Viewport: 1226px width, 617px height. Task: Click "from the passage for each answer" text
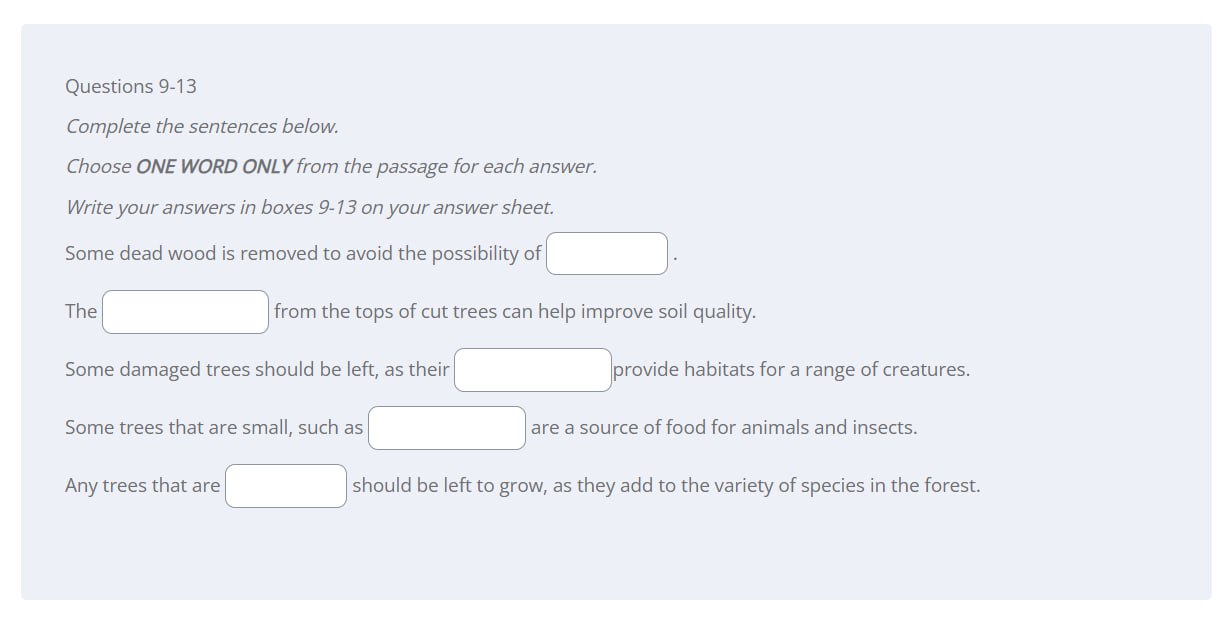tap(446, 167)
